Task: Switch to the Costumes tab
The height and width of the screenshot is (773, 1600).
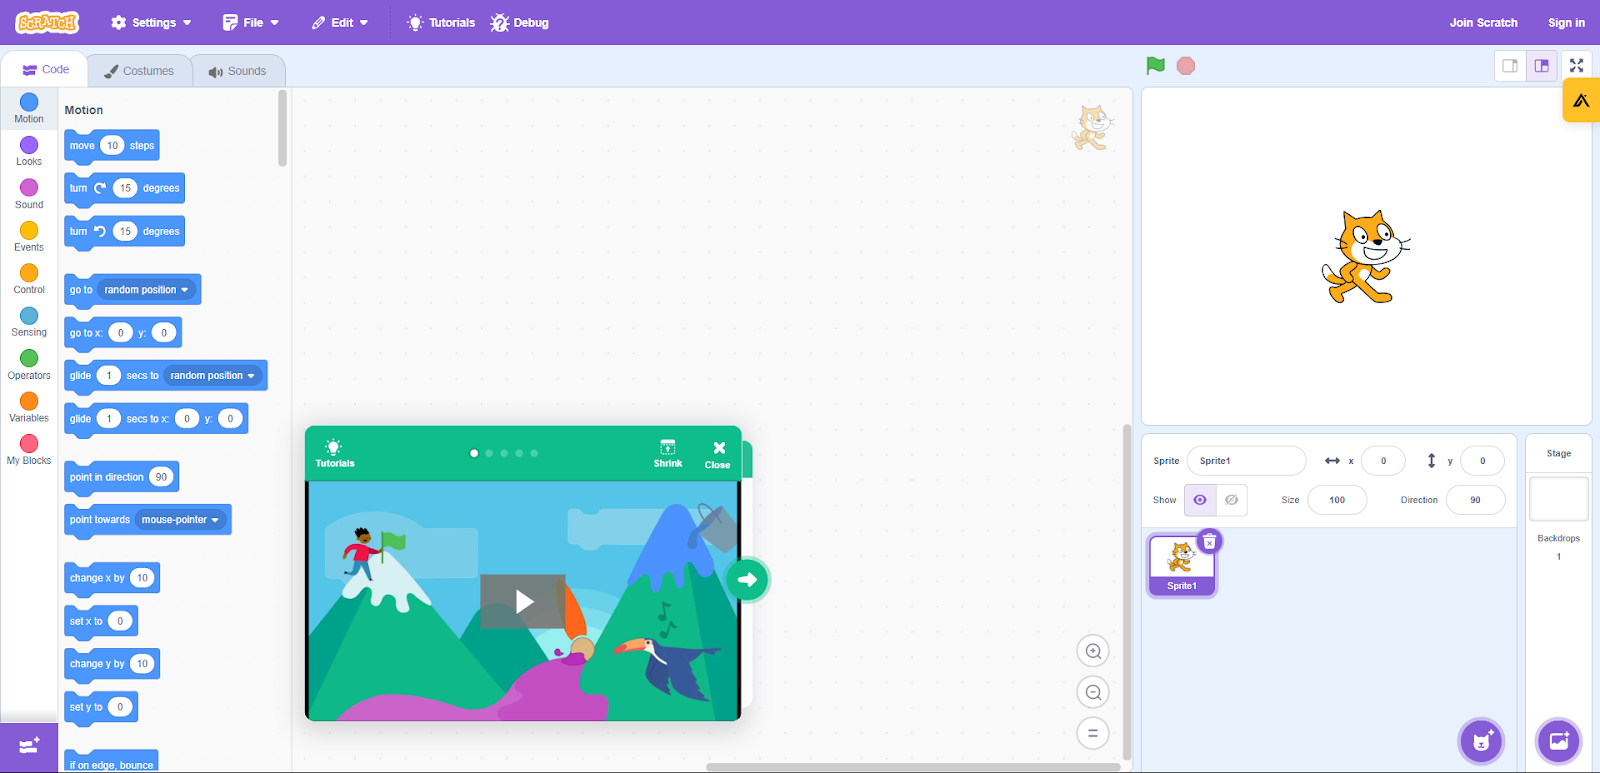Action: click(x=139, y=71)
